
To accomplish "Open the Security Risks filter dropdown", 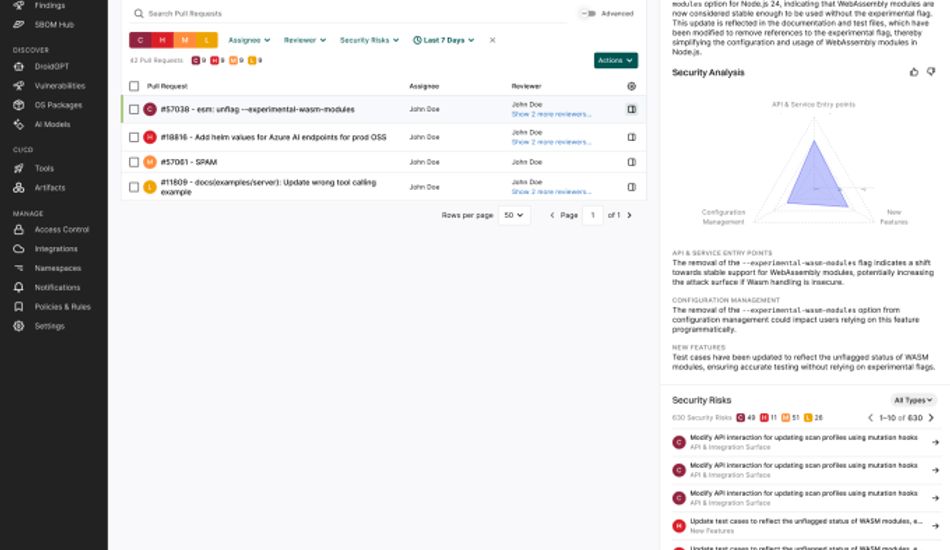I will click(370, 40).
